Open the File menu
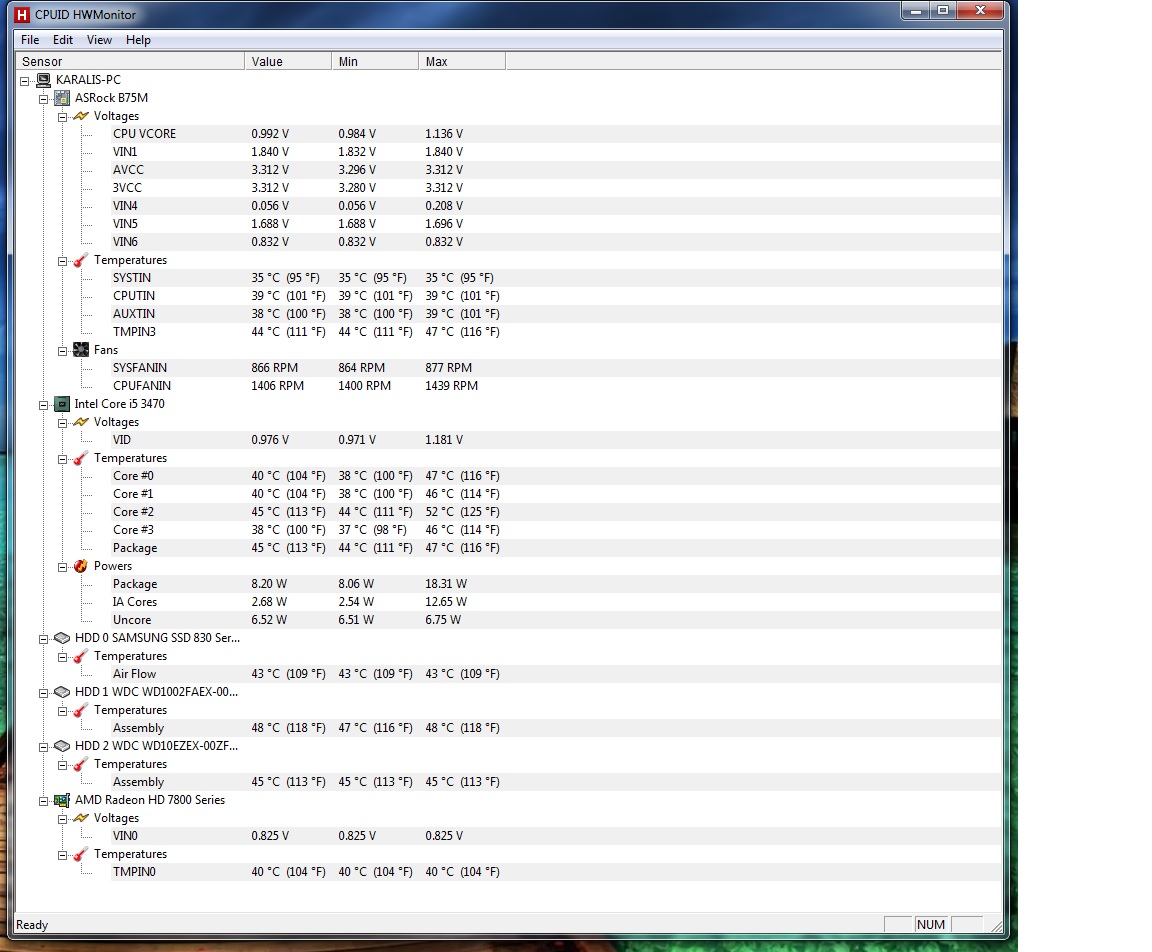The width and height of the screenshot is (1152, 952). tap(30, 40)
